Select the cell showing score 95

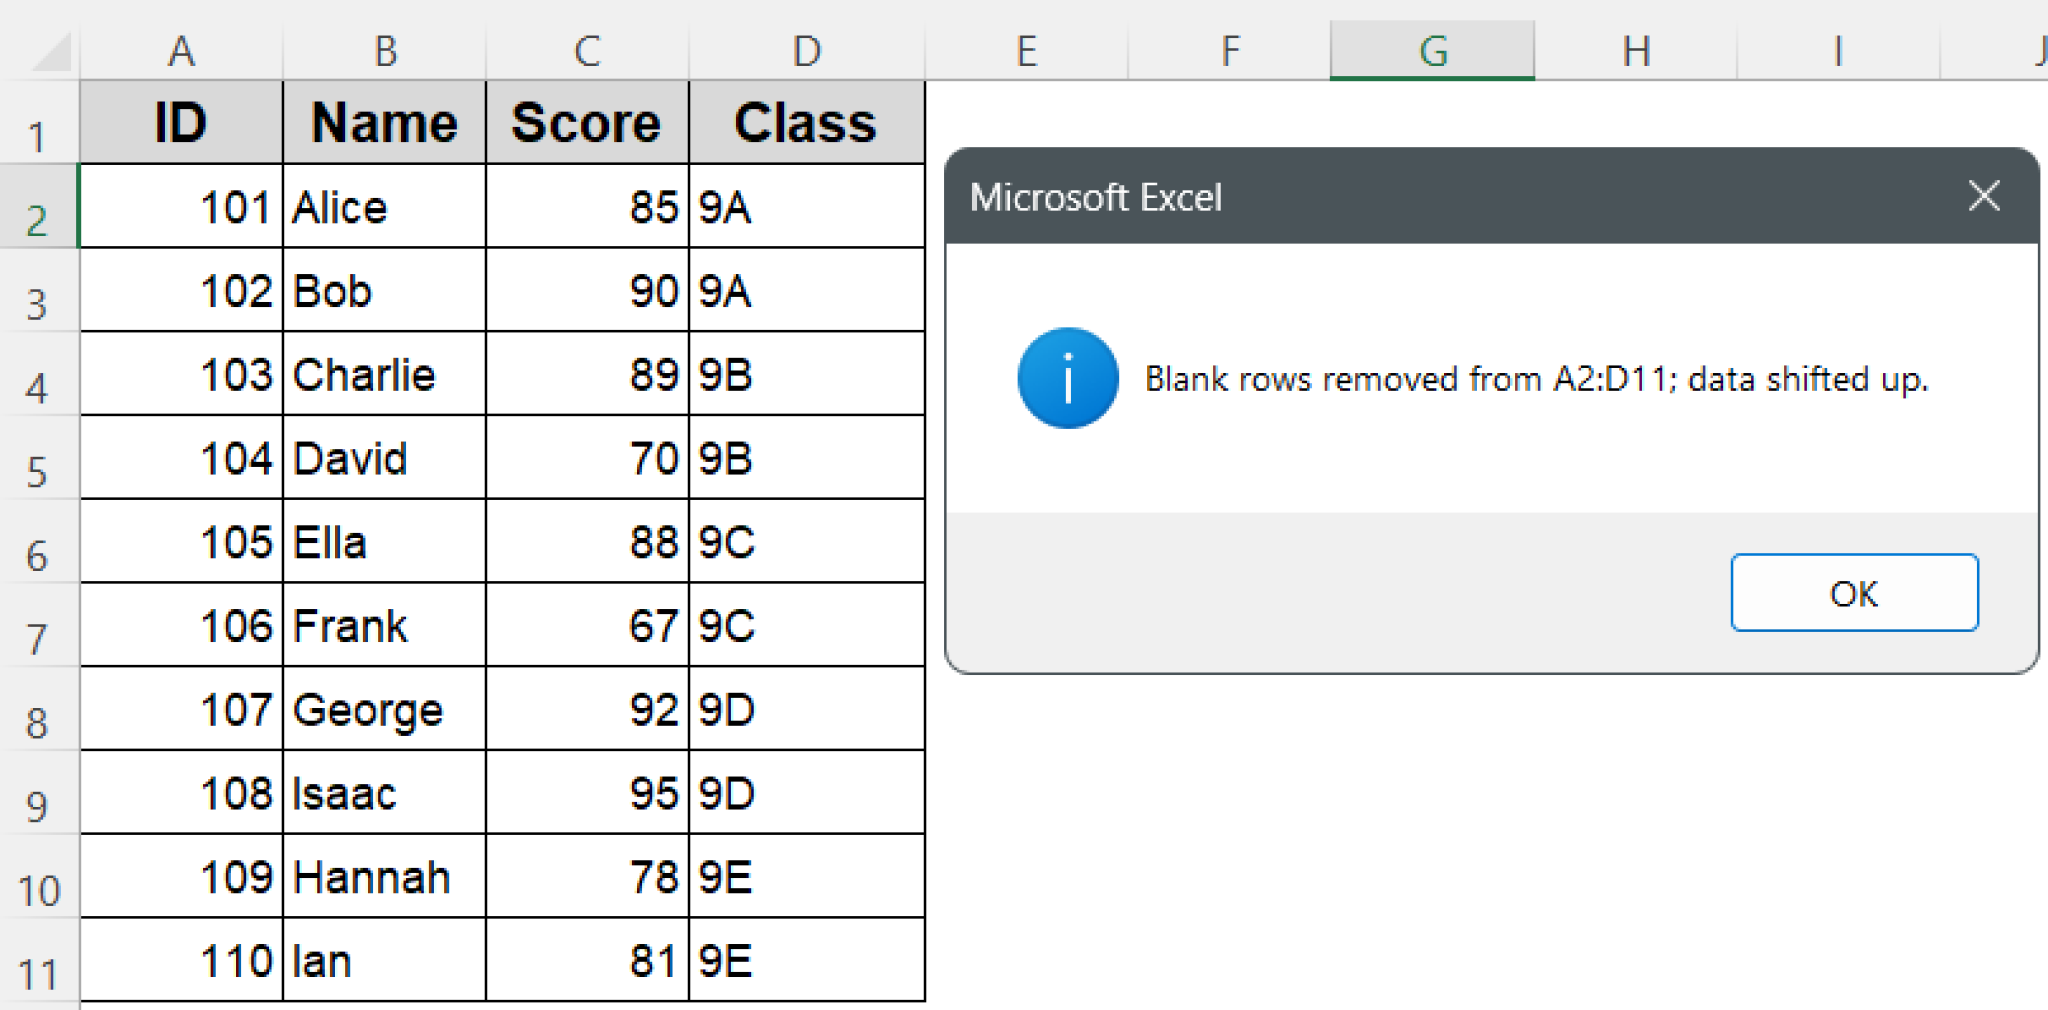click(x=586, y=792)
